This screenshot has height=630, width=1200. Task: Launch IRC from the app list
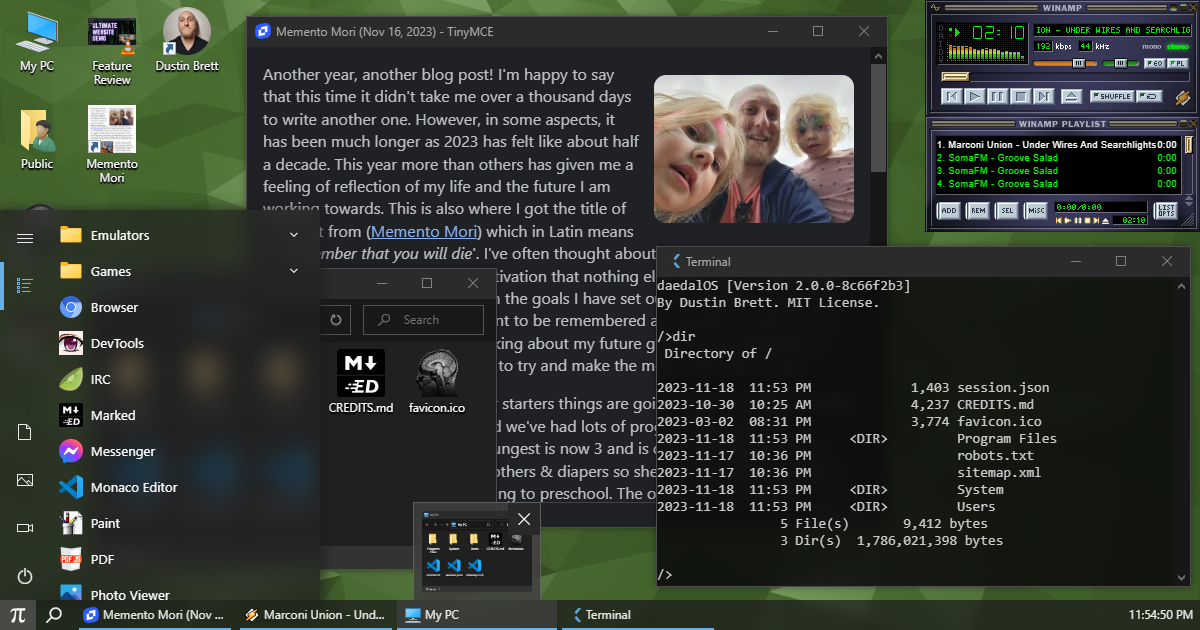(100, 379)
